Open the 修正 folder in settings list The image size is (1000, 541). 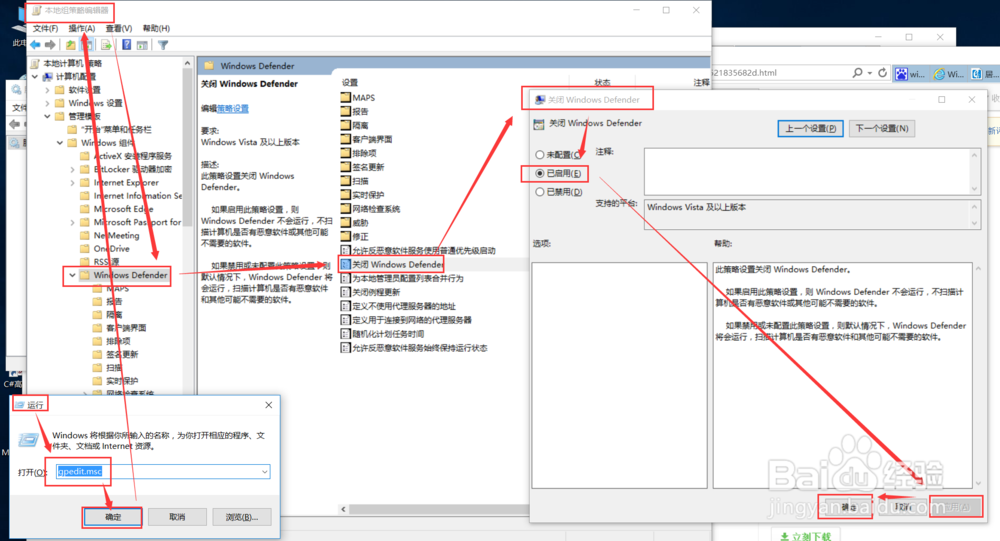[x=355, y=237]
